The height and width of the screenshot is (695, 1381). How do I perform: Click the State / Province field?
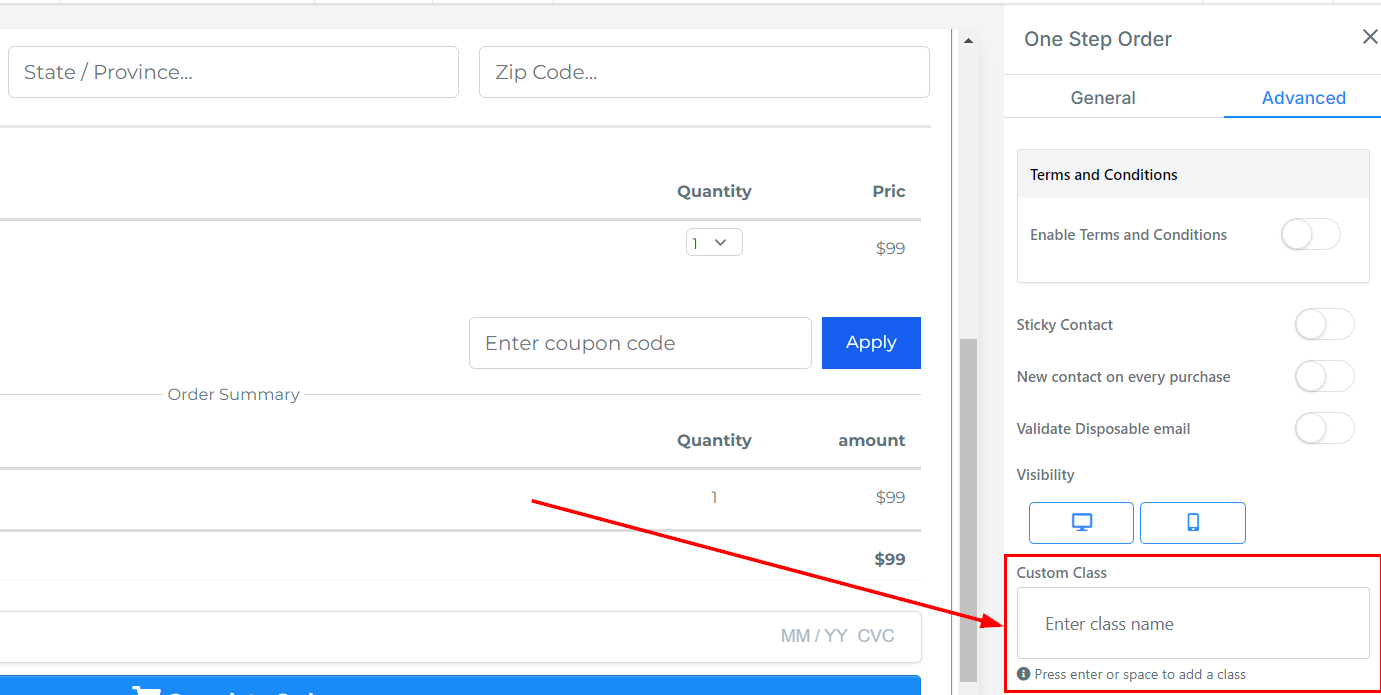point(233,72)
